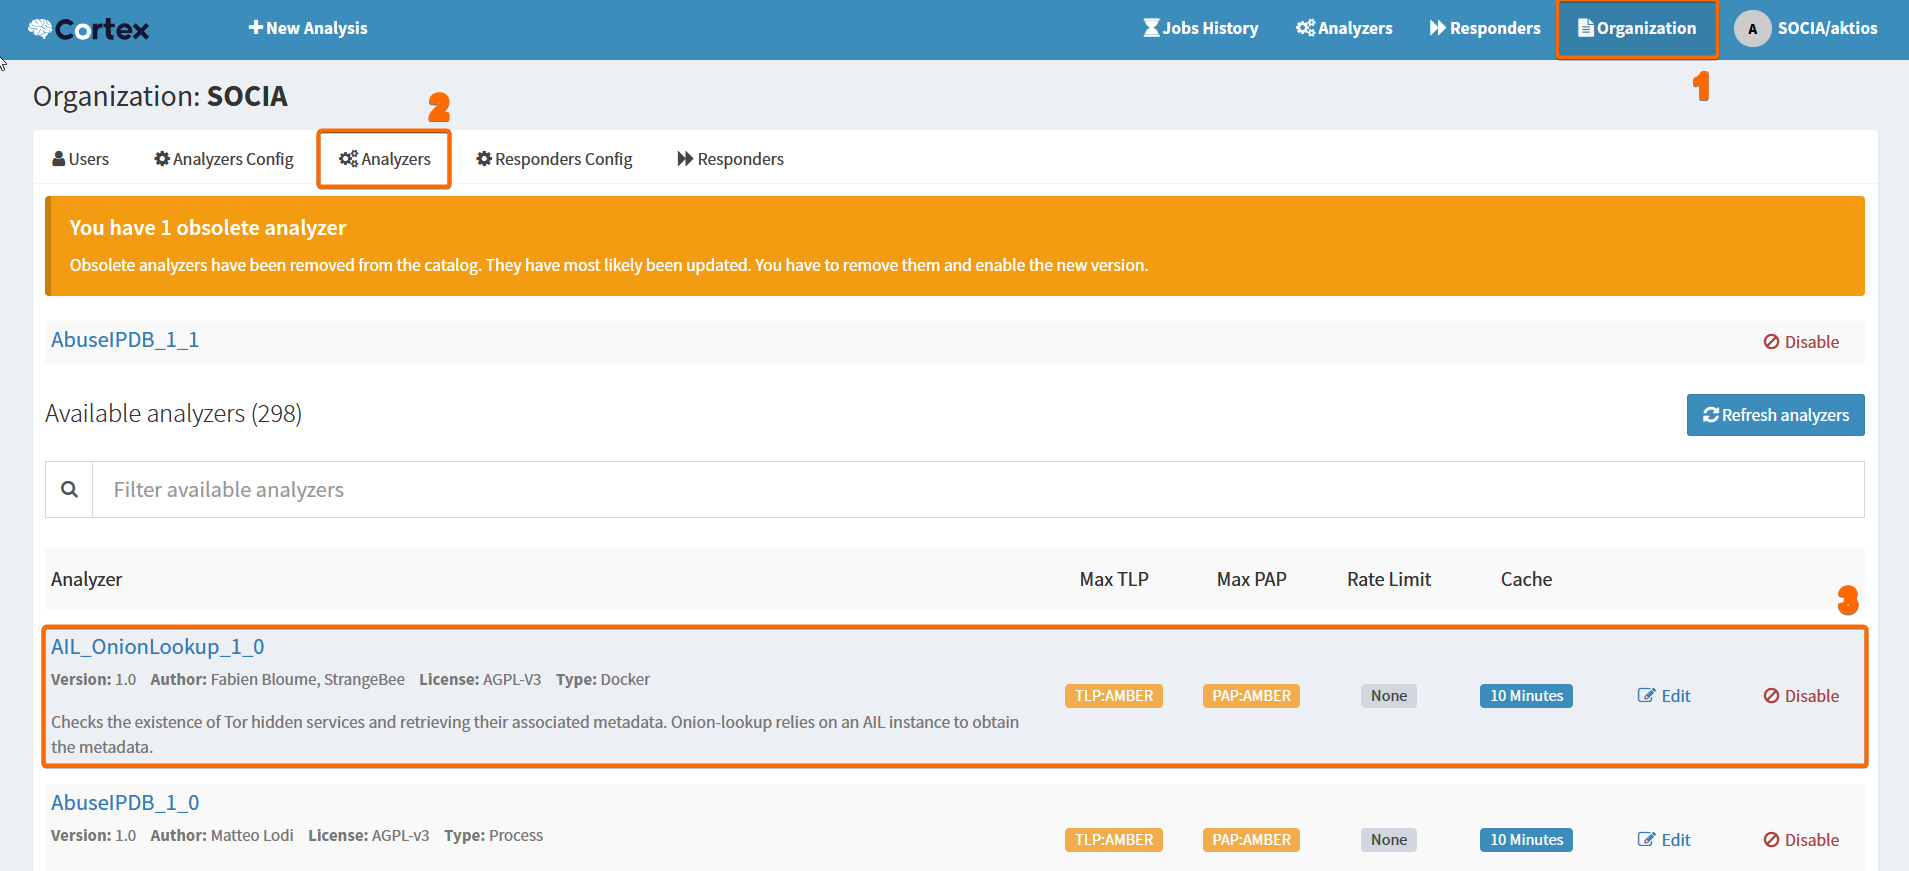
Task: Click TLP:AMBER badge for AbuseIPDB_1_0
Action: [x=1114, y=840]
